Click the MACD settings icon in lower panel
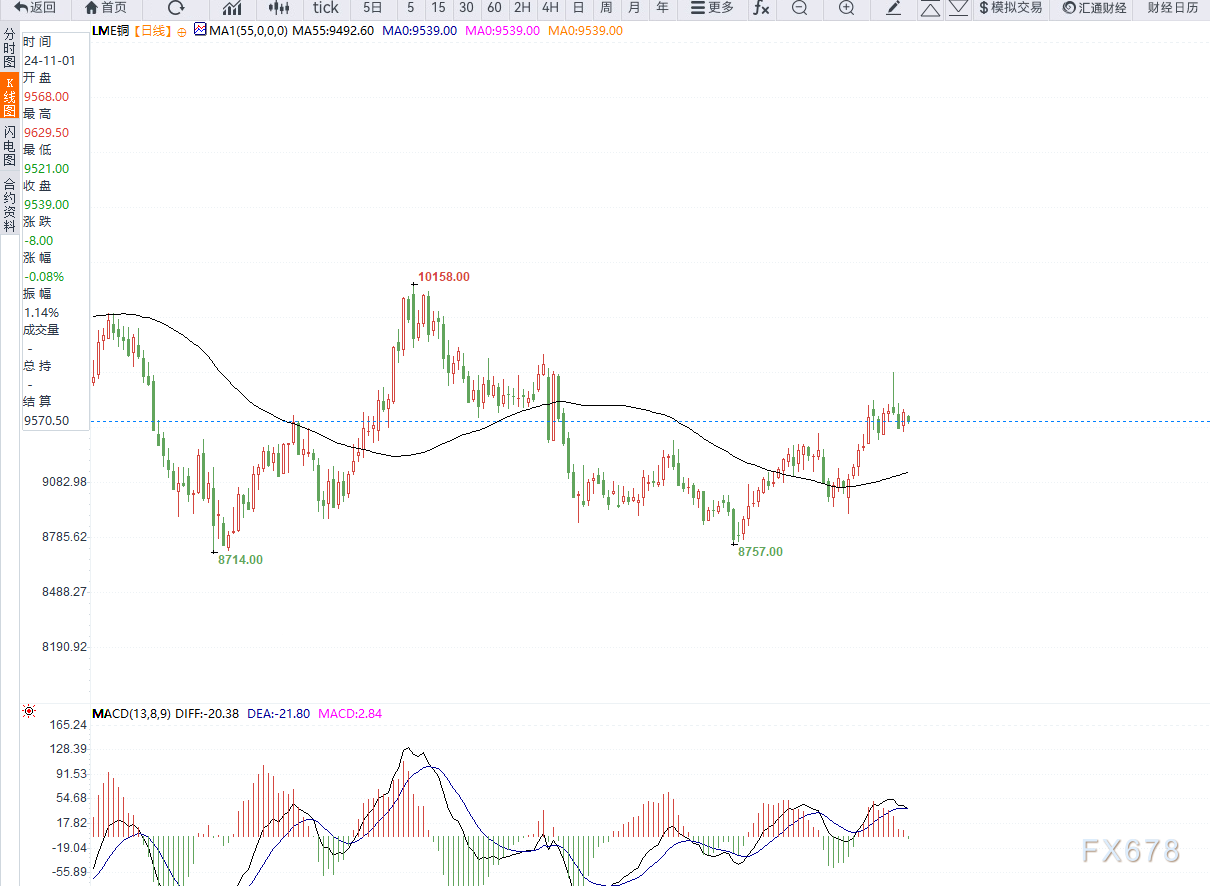Image resolution: width=1210 pixels, height=886 pixels. [29, 711]
